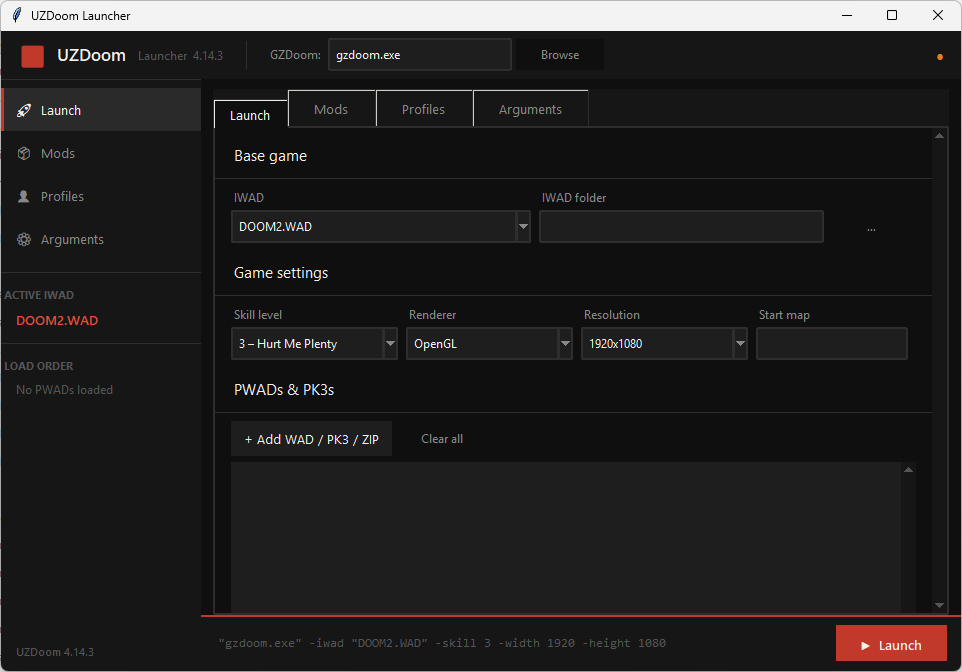Image resolution: width=962 pixels, height=672 pixels.
Task: Click the PWADs & PK3s section heading
Action: click(284, 390)
